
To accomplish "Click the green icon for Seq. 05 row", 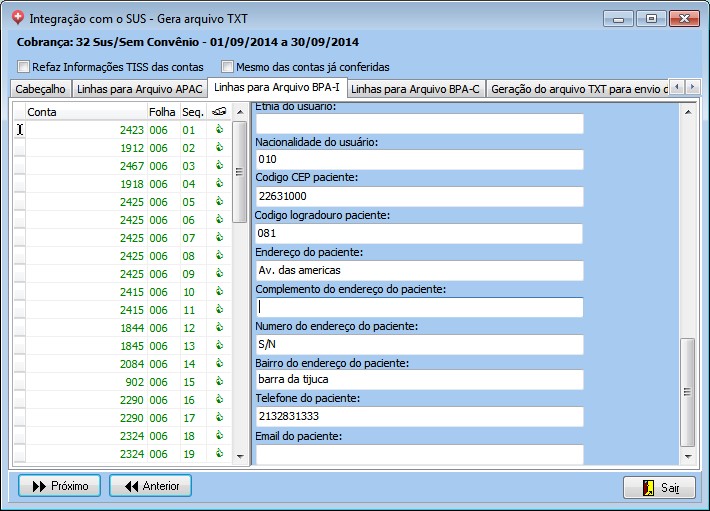I will (x=219, y=202).
